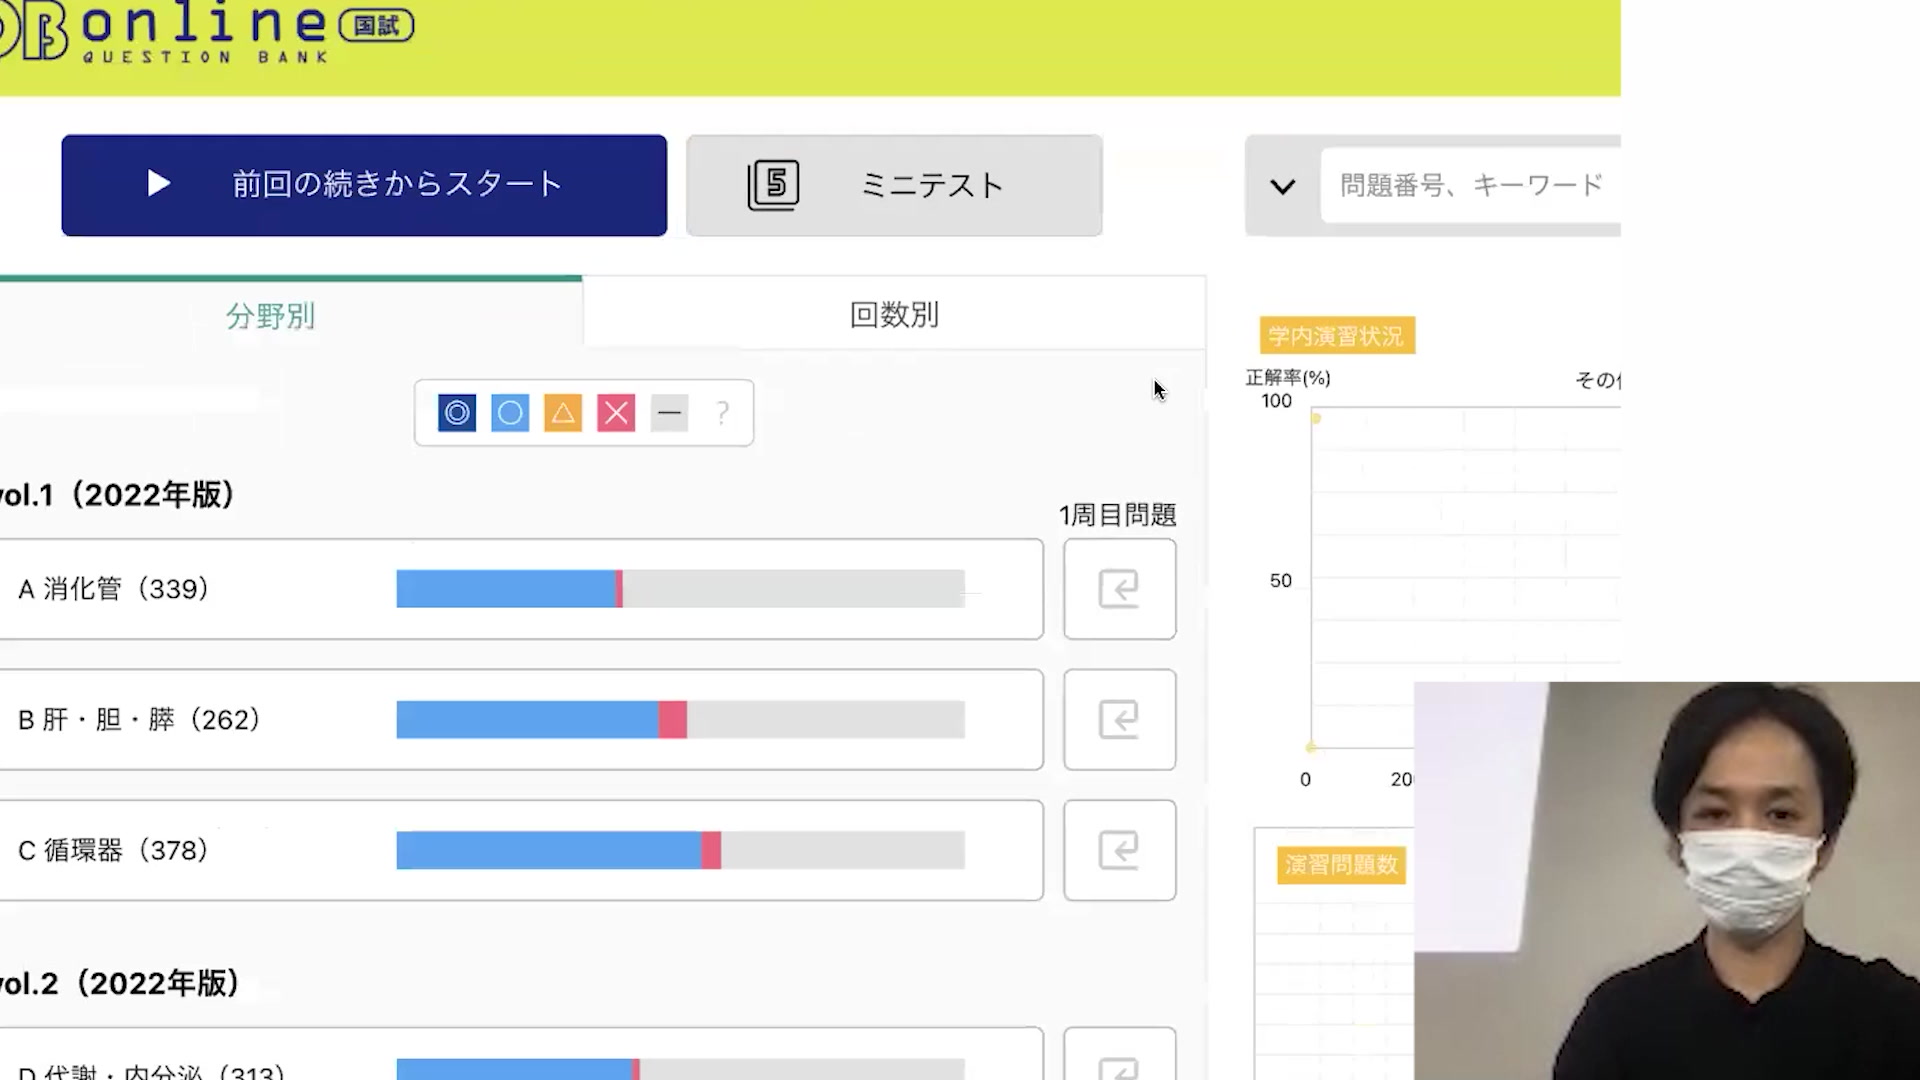Screen dimensions: 1920x1080
Task: Open first-round questions for B 肝・胆・膵
Action: click(x=1119, y=720)
